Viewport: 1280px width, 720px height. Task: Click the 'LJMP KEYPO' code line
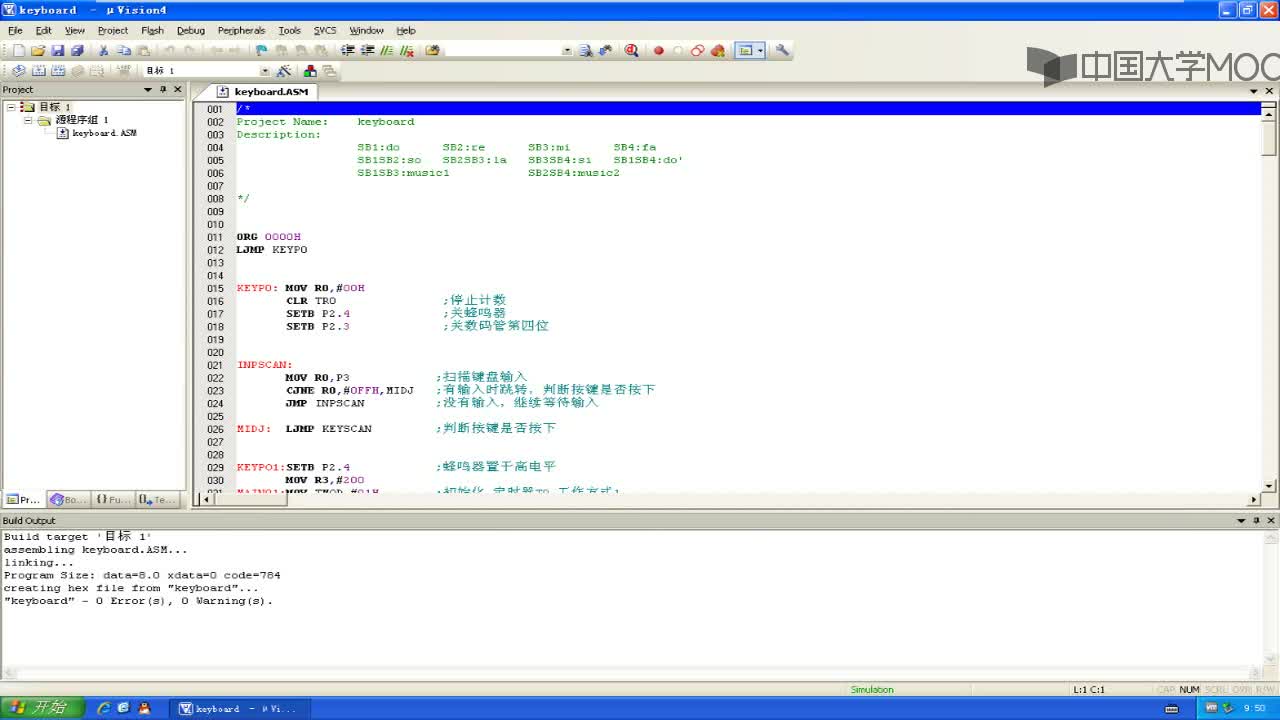pyautogui.click(x=272, y=250)
